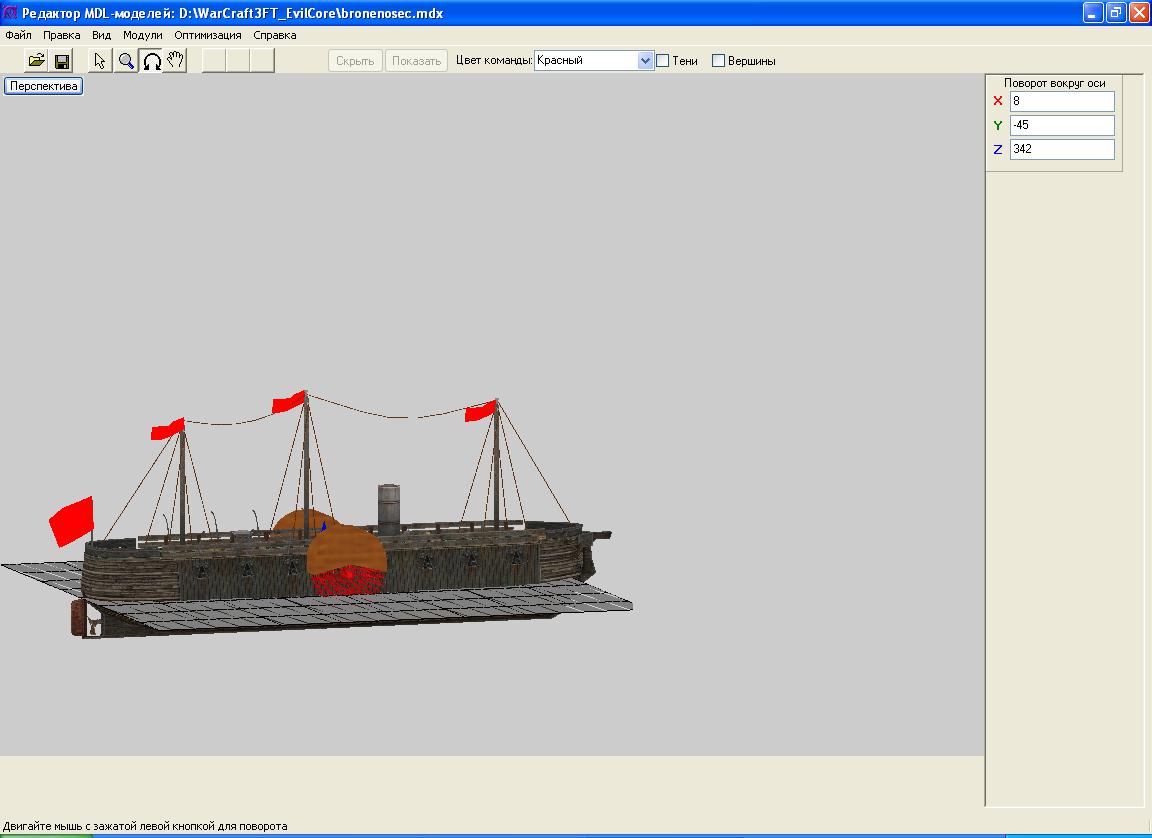This screenshot has width=1152, height=838.
Task: Open the Вид menu
Action: (101, 35)
